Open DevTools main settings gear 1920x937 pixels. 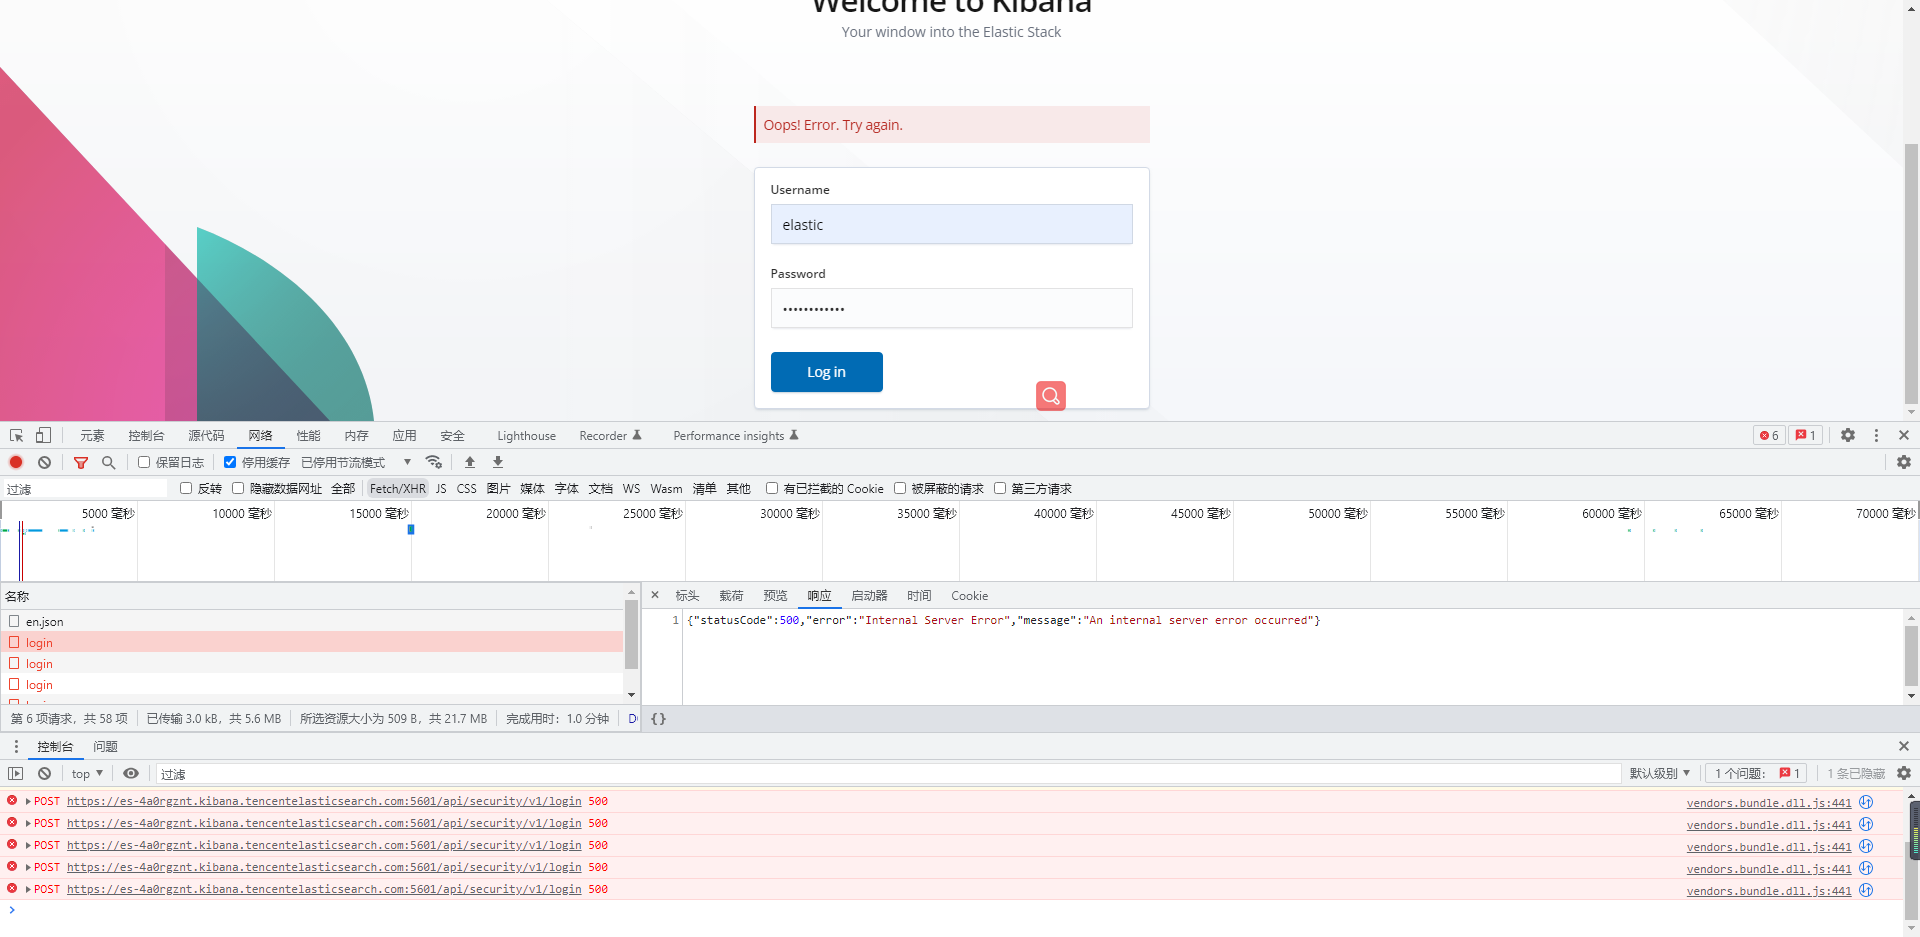pyautogui.click(x=1848, y=435)
